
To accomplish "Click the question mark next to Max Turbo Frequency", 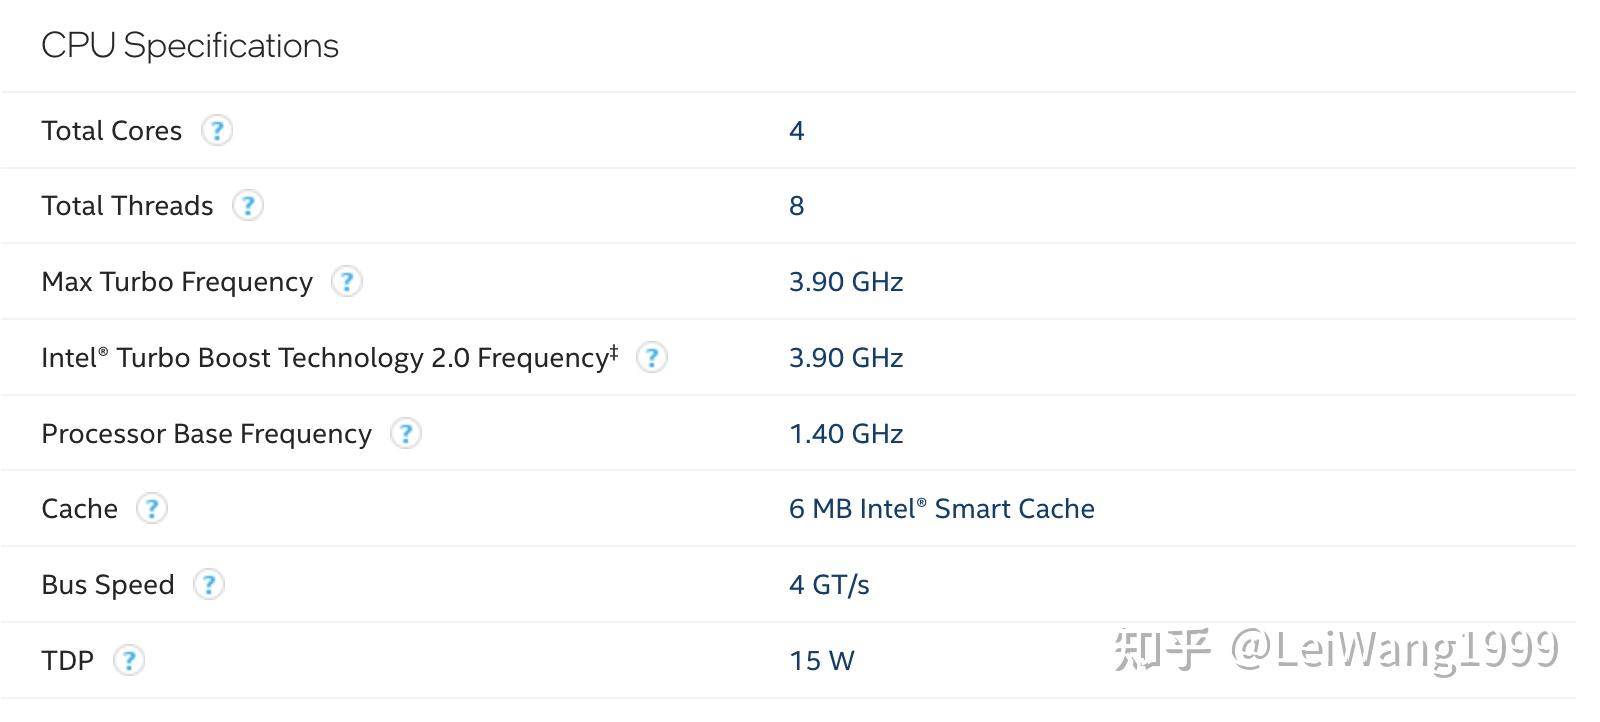I will click(x=346, y=282).
